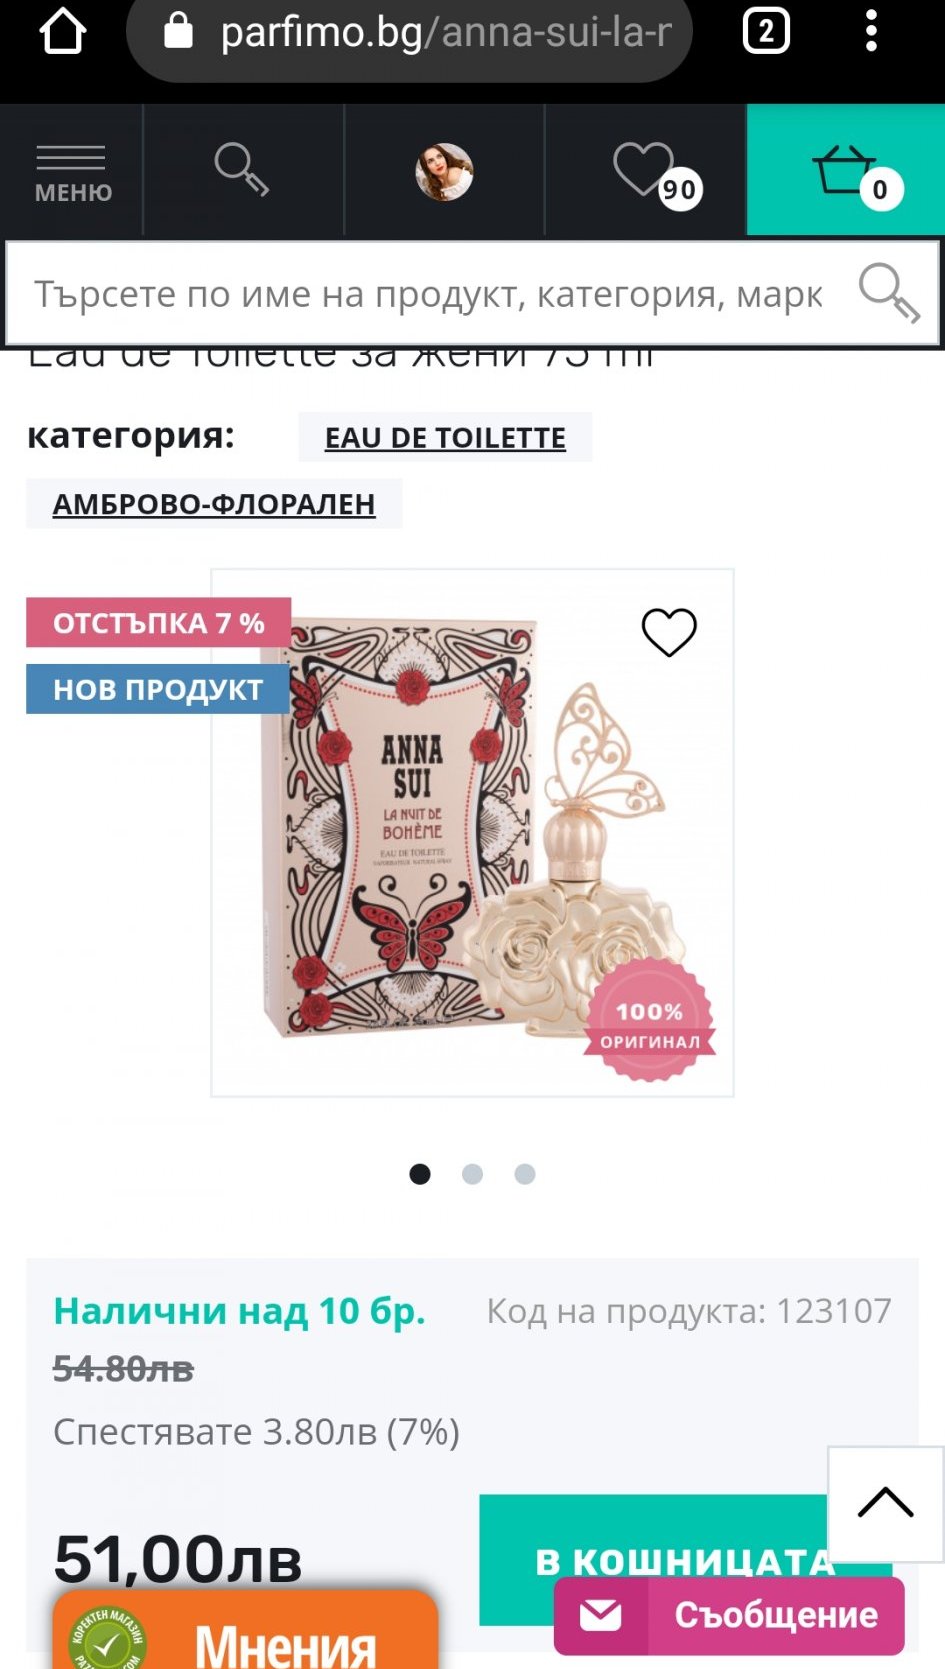Image resolution: width=945 pixels, height=1669 pixels.
Task: Open the browser tabs counter
Action: 766,30
